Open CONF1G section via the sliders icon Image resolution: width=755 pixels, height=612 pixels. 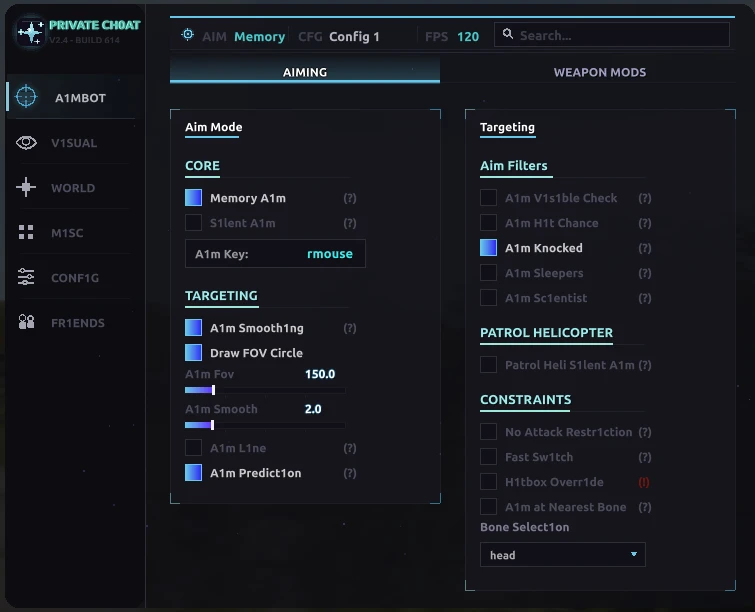[26, 277]
